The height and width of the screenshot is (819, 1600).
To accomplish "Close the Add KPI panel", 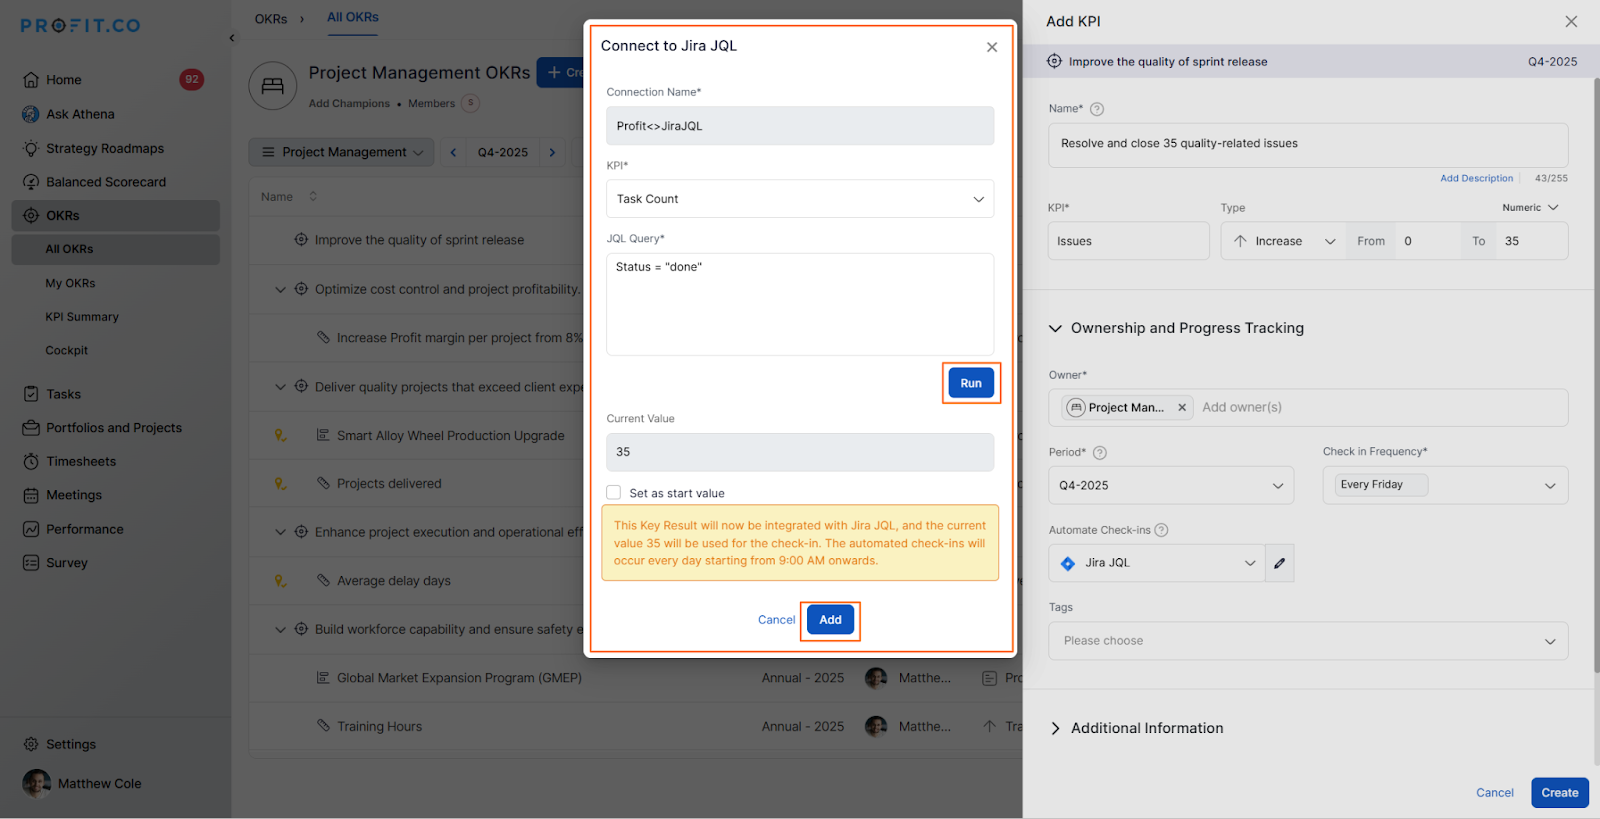I will coord(1571,21).
